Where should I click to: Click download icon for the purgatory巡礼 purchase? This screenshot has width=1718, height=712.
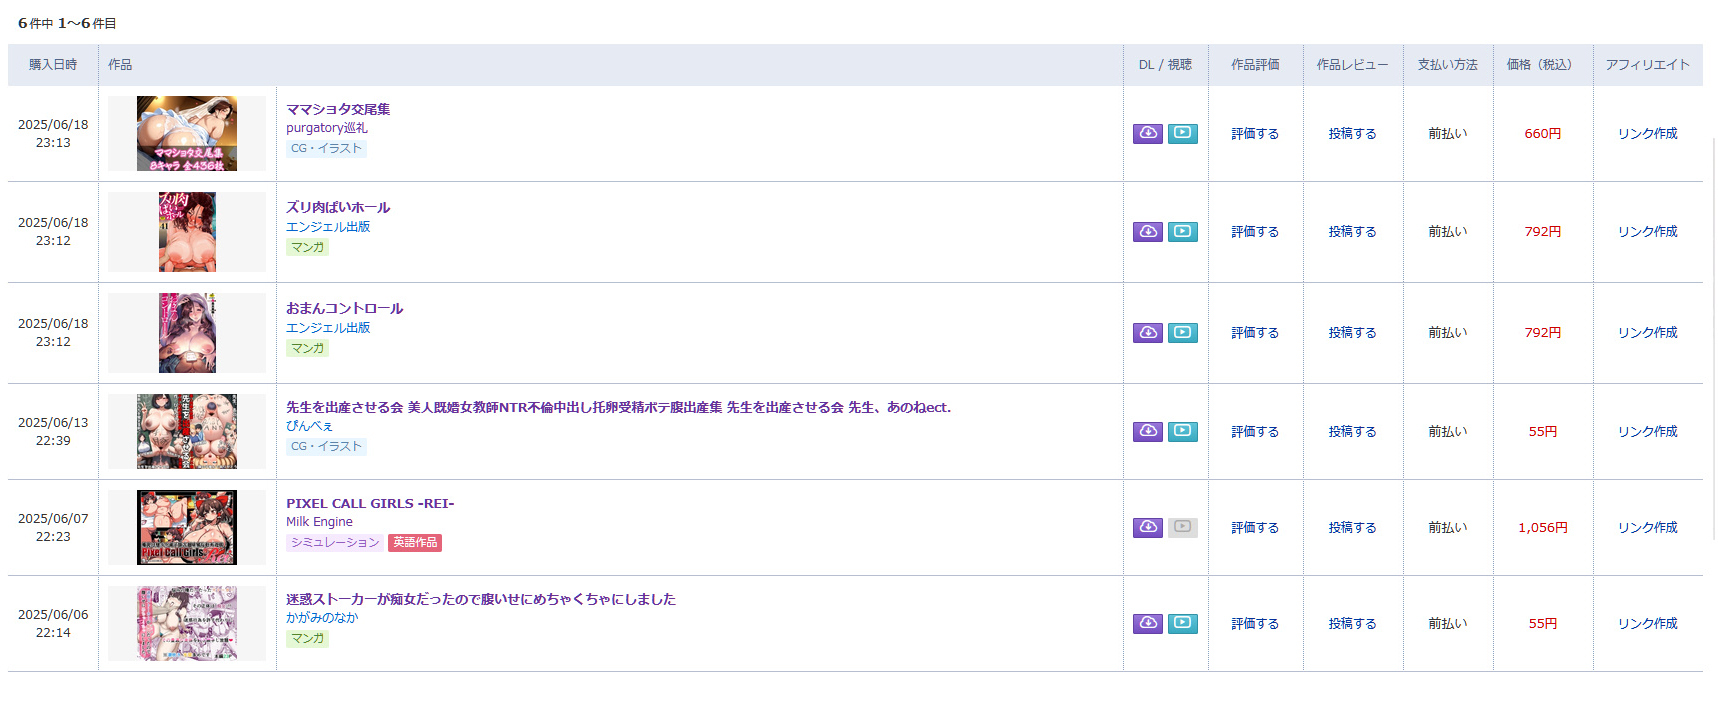[x=1147, y=134]
